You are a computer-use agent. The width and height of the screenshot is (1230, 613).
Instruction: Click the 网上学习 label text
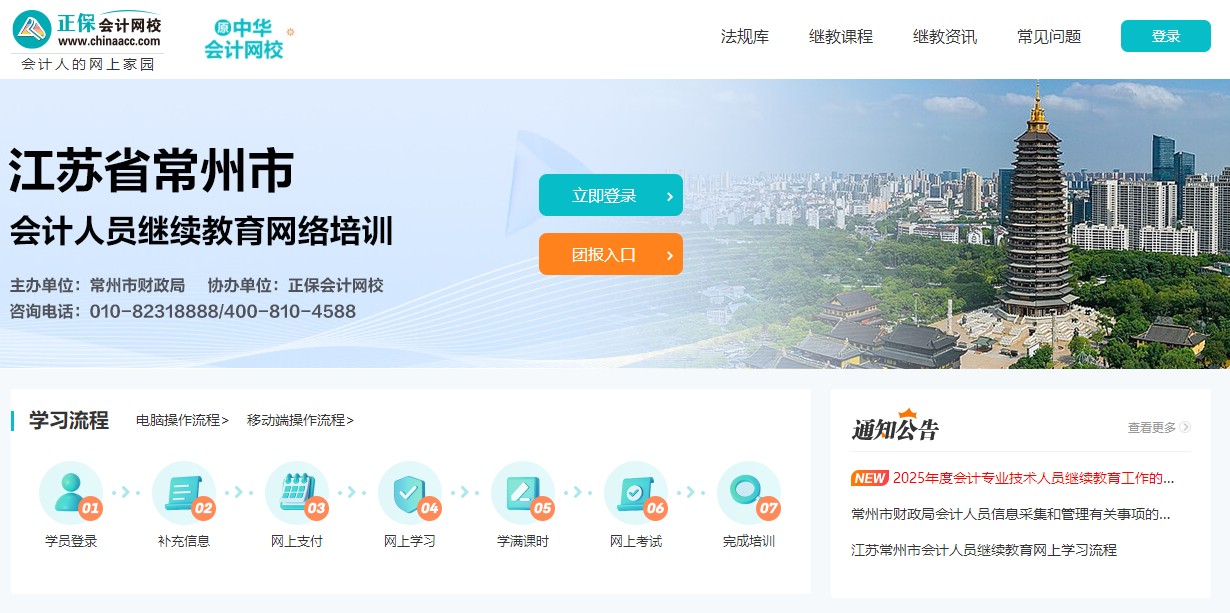coord(410,541)
